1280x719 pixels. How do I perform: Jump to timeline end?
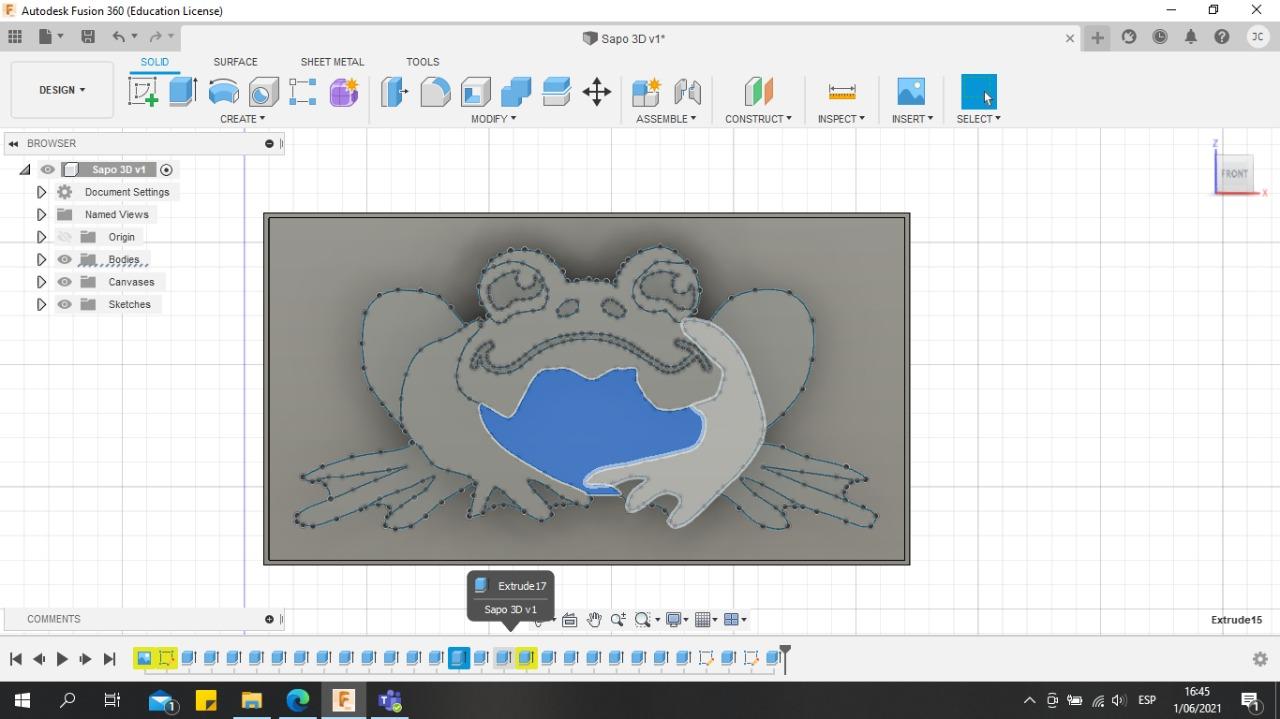point(110,659)
